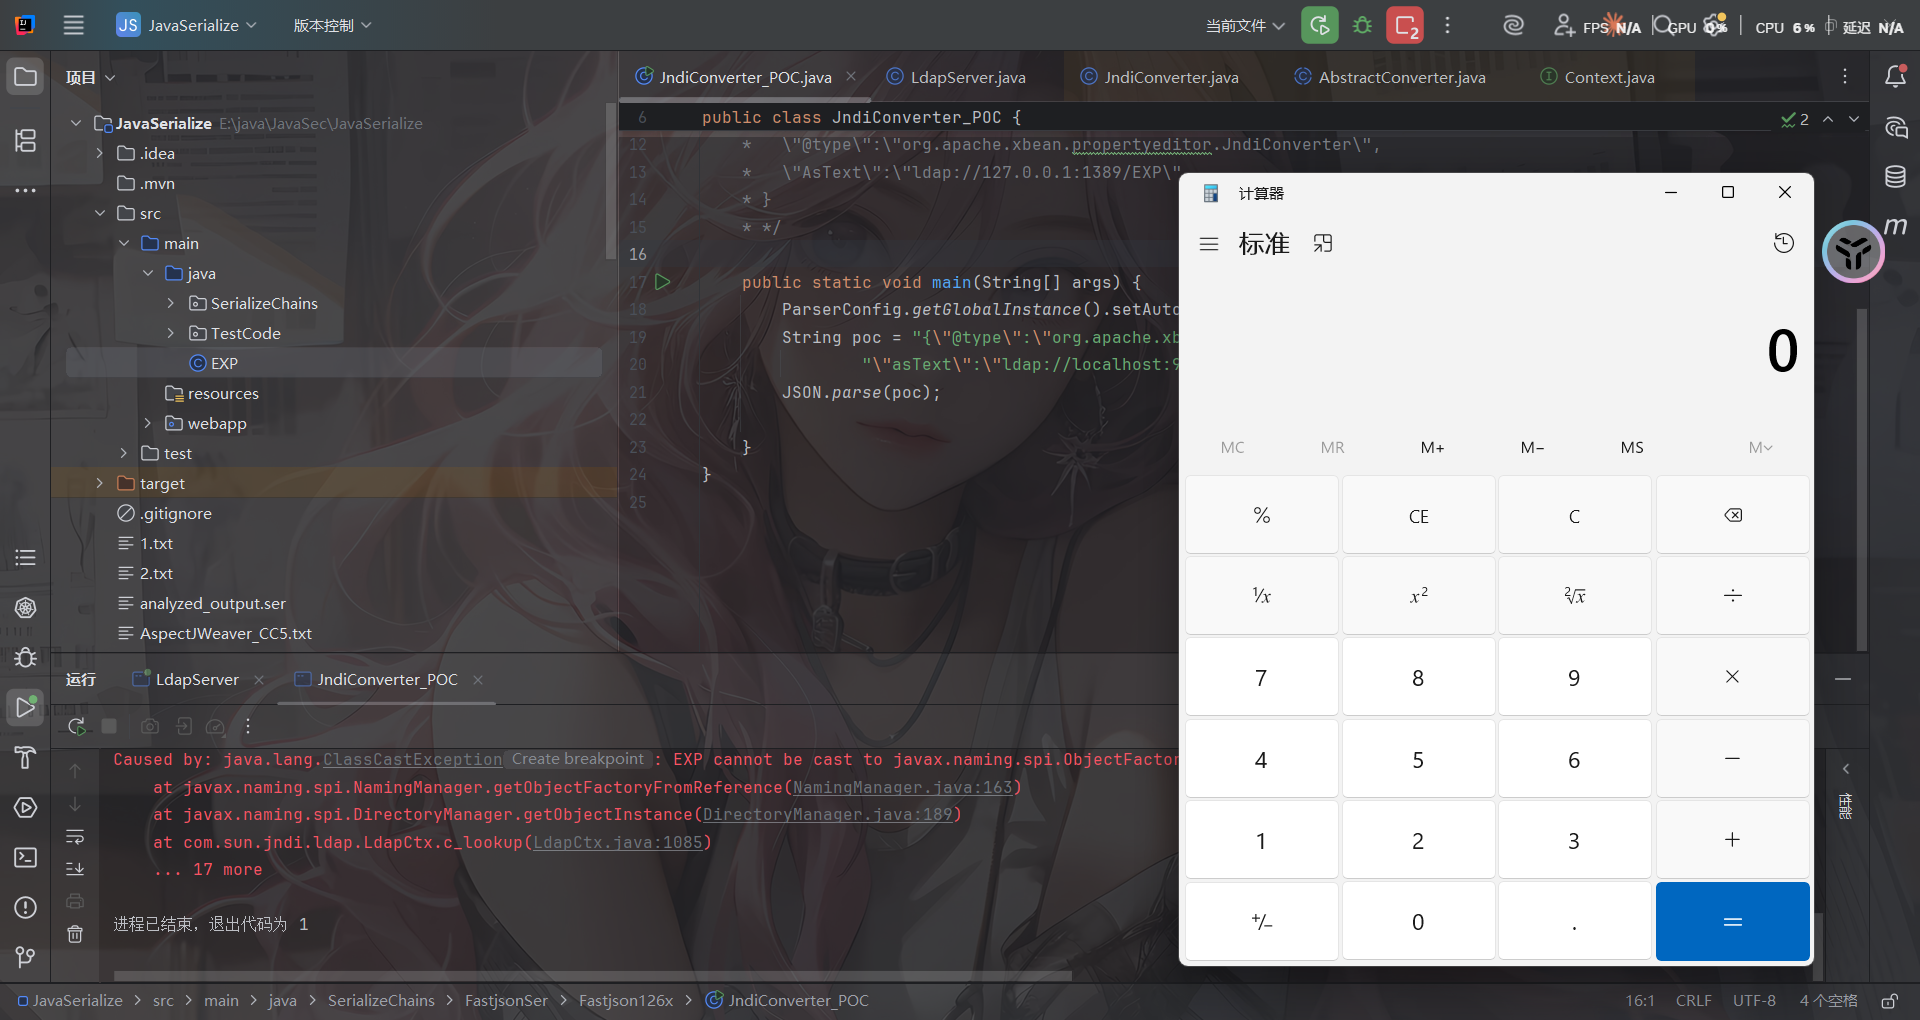Click the Debug bug icon in toolbar
Screen dimensions: 1920x1020
tap(1362, 26)
